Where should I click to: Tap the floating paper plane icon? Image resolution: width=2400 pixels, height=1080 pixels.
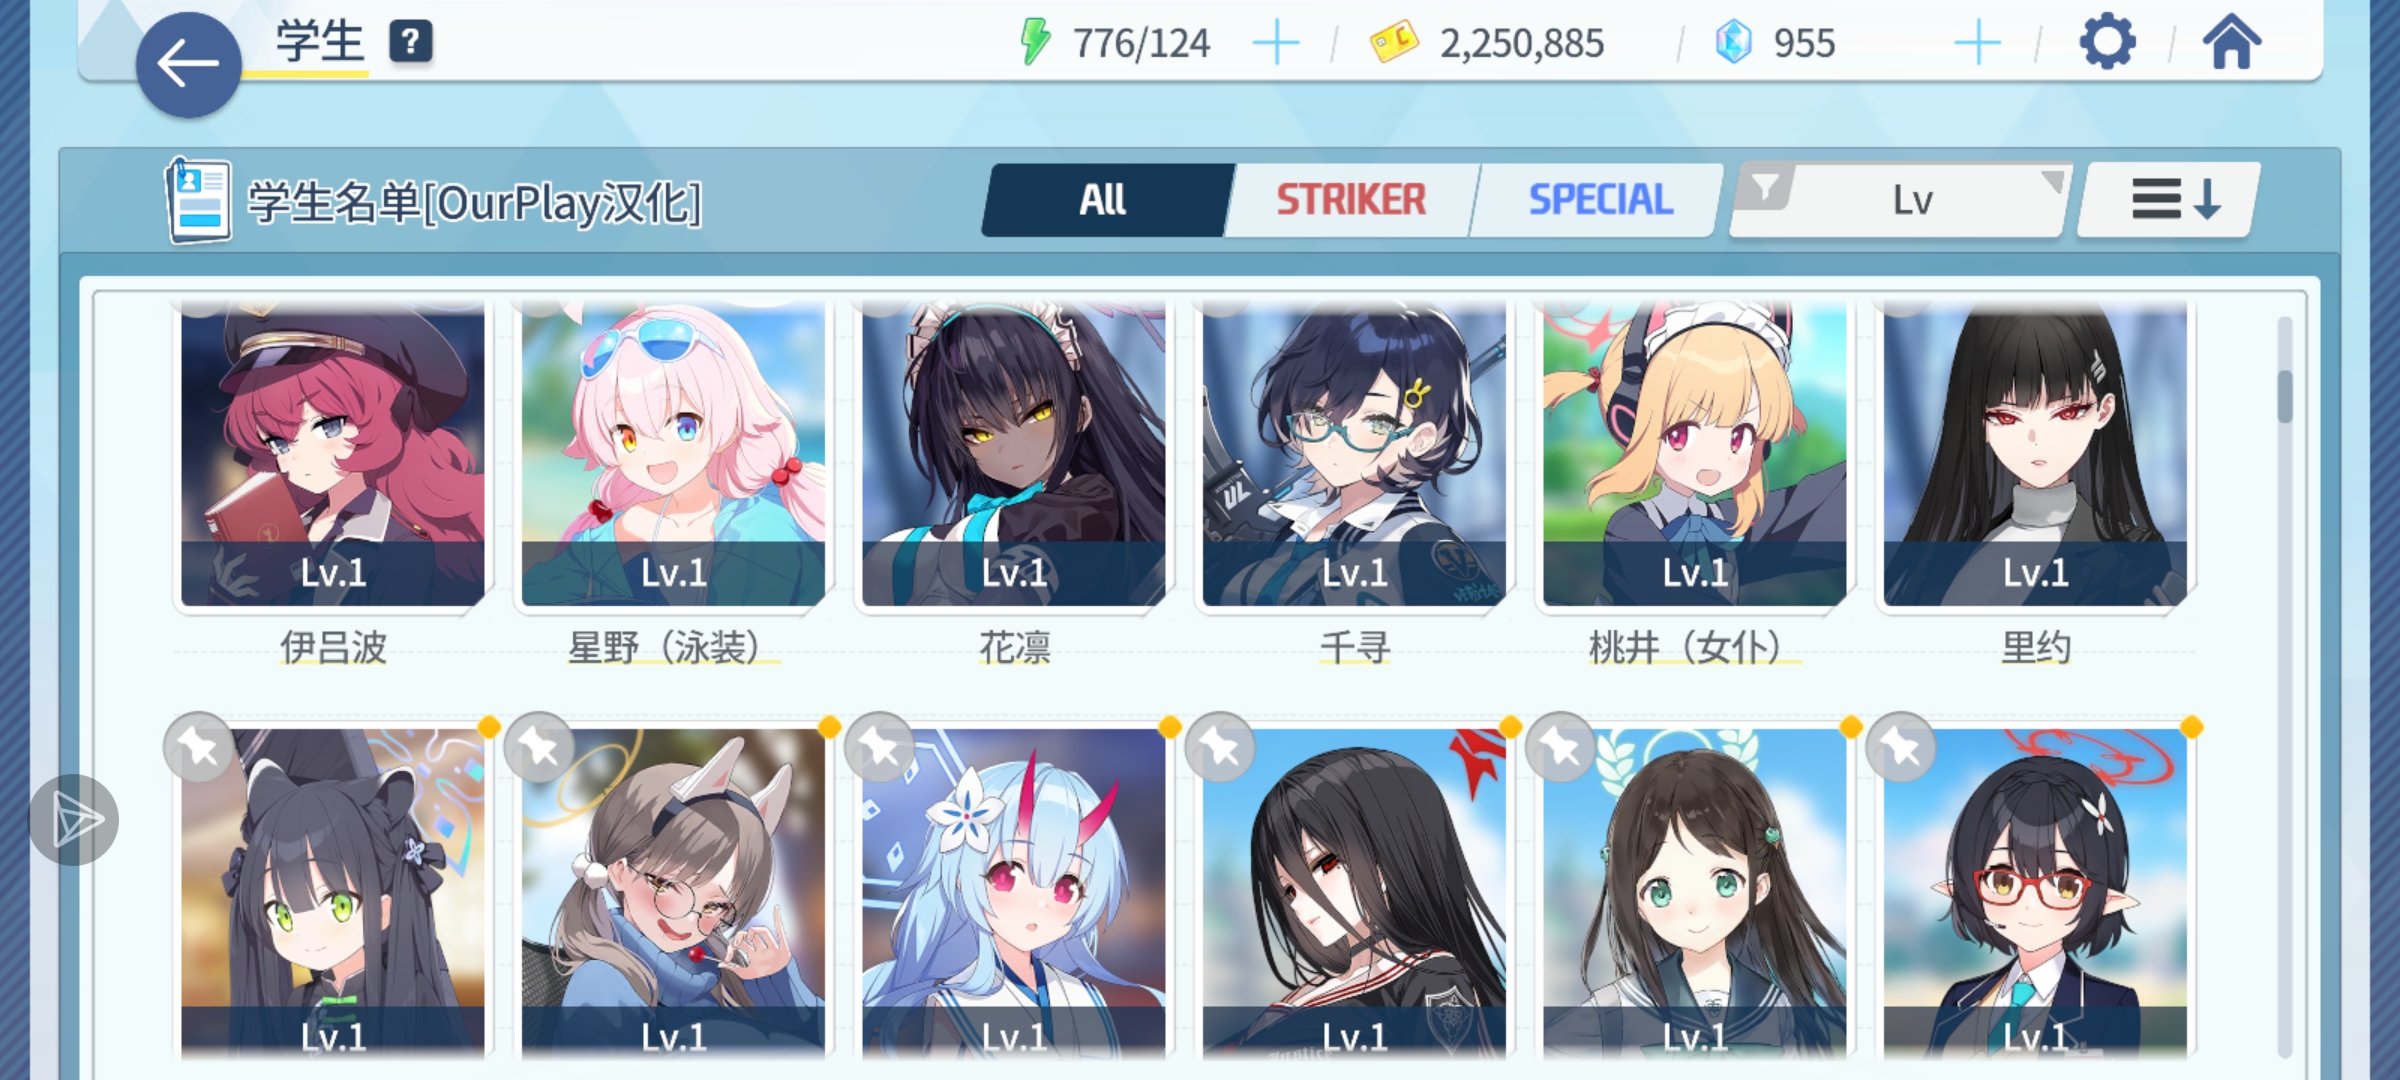click(74, 820)
